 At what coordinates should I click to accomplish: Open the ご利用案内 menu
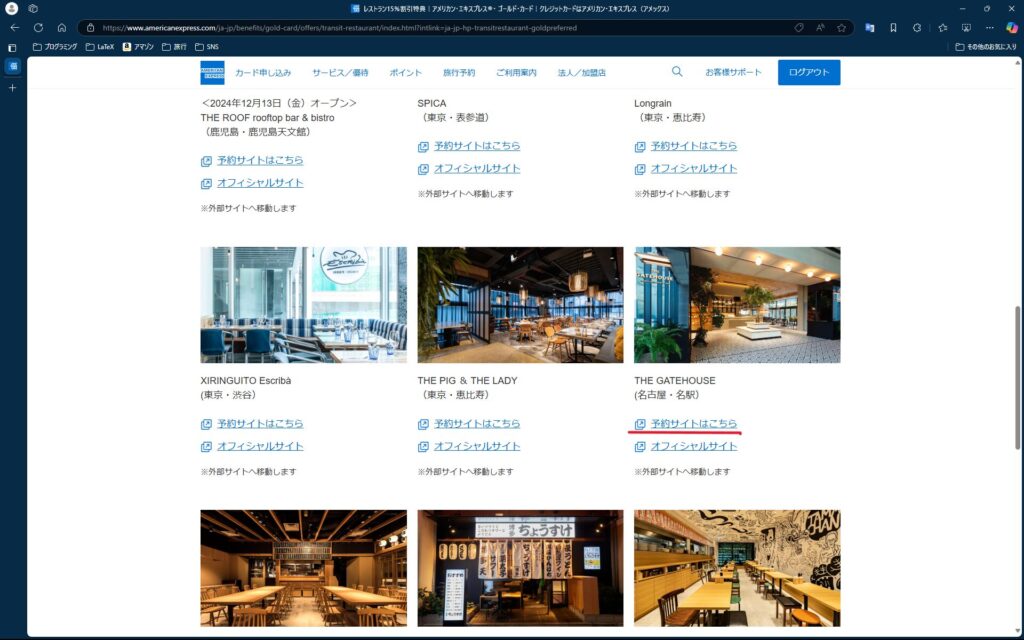pyautogui.click(x=516, y=72)
